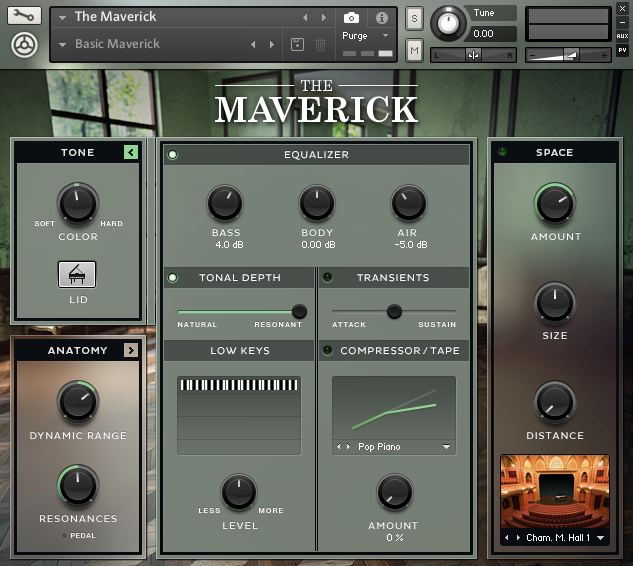The height and width of the screenshot is (566, 633).
Task: Click the reverb DISTANCE knob
Action: coord(555,402)
